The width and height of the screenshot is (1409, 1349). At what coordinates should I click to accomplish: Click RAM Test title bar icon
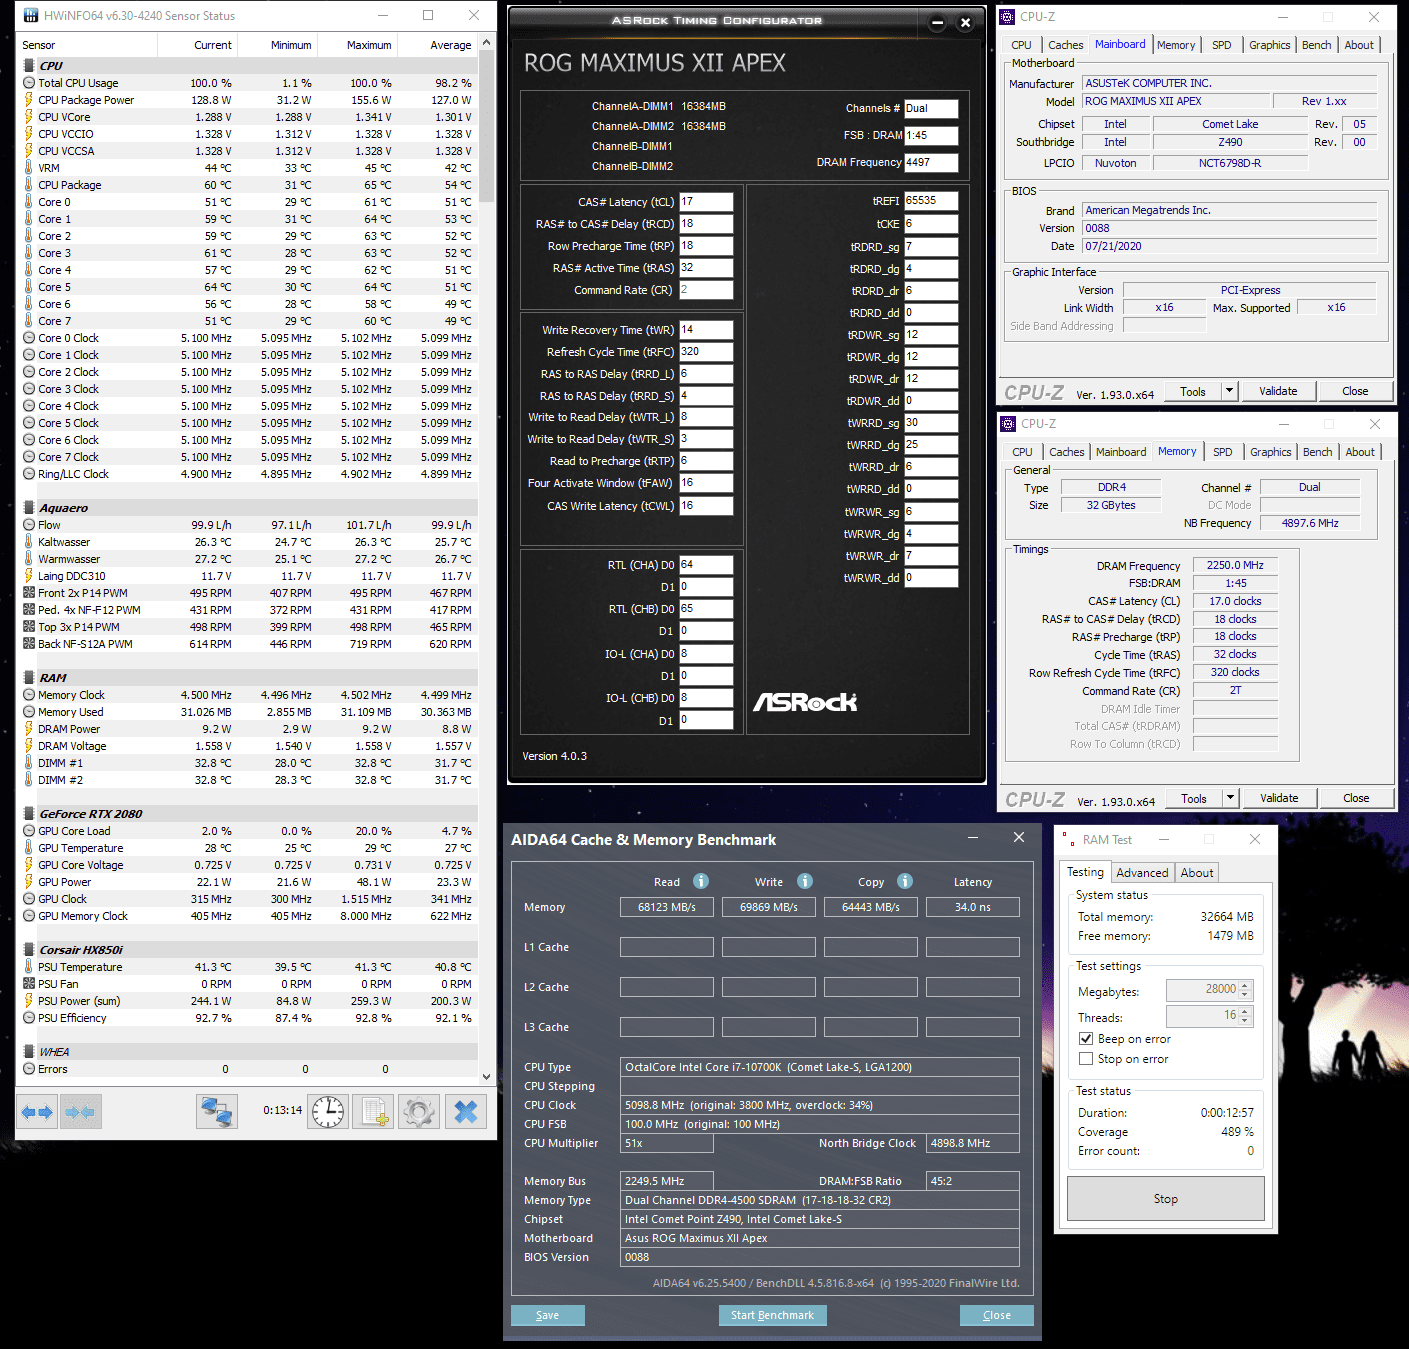tap(1068, 840)
